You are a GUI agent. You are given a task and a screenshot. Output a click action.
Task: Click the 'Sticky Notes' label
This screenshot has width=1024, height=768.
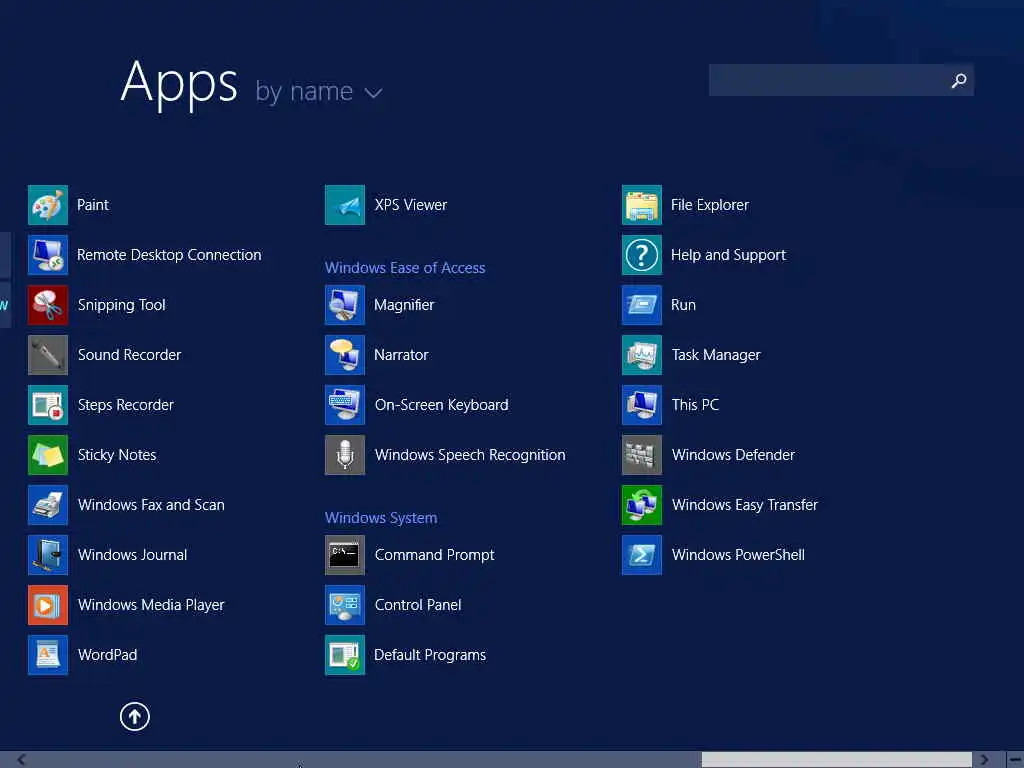point(117,455)
